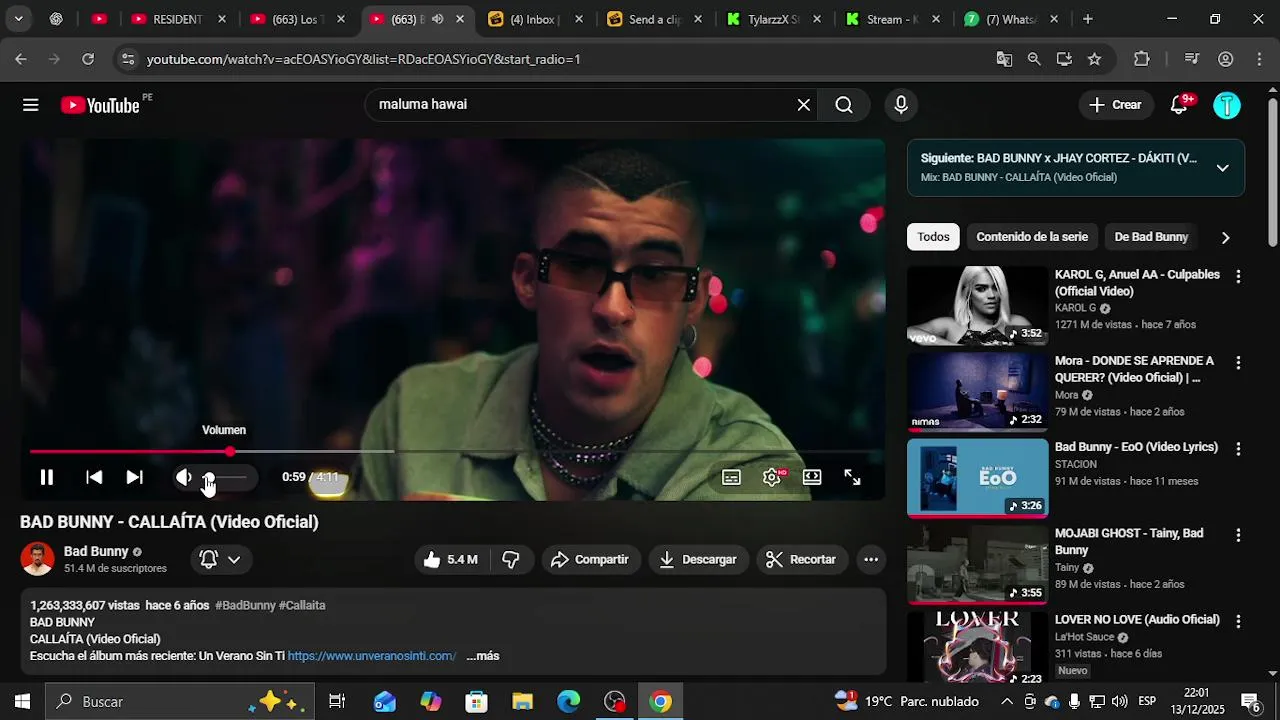Go back with the browser back arrow

(21, 59)
